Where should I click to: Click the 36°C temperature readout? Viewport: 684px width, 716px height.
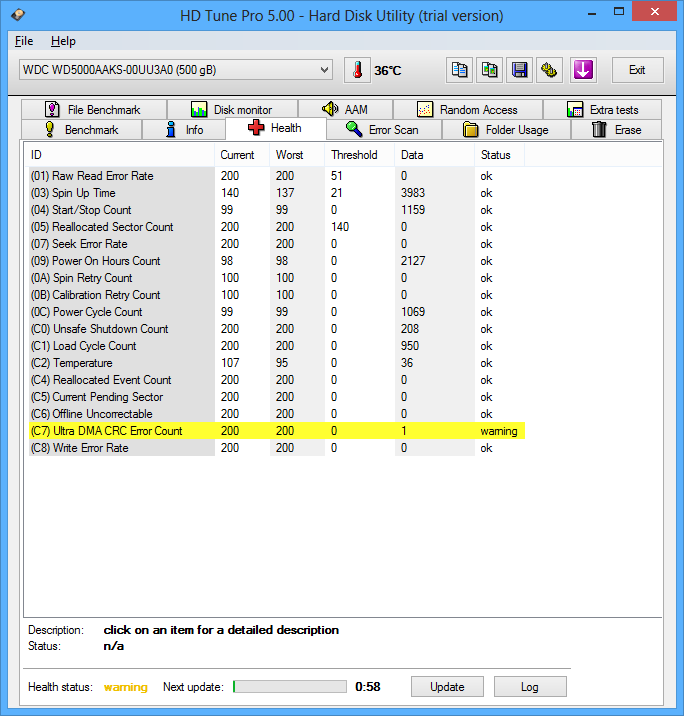pyautogui.click(x=388, y=71)
